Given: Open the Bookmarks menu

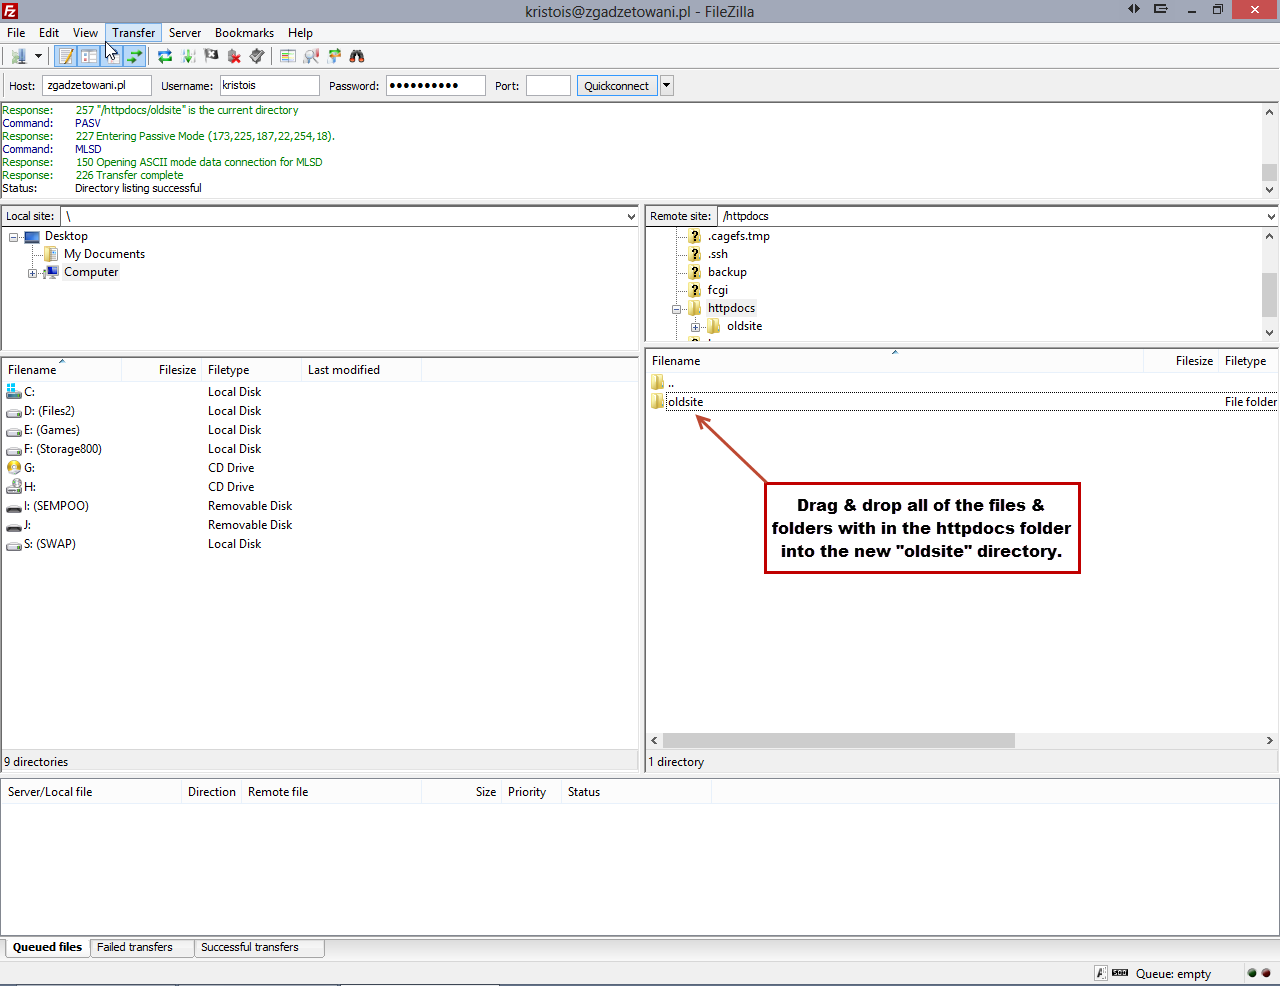Looking at the screenshot, I should [x=244, y=33].
